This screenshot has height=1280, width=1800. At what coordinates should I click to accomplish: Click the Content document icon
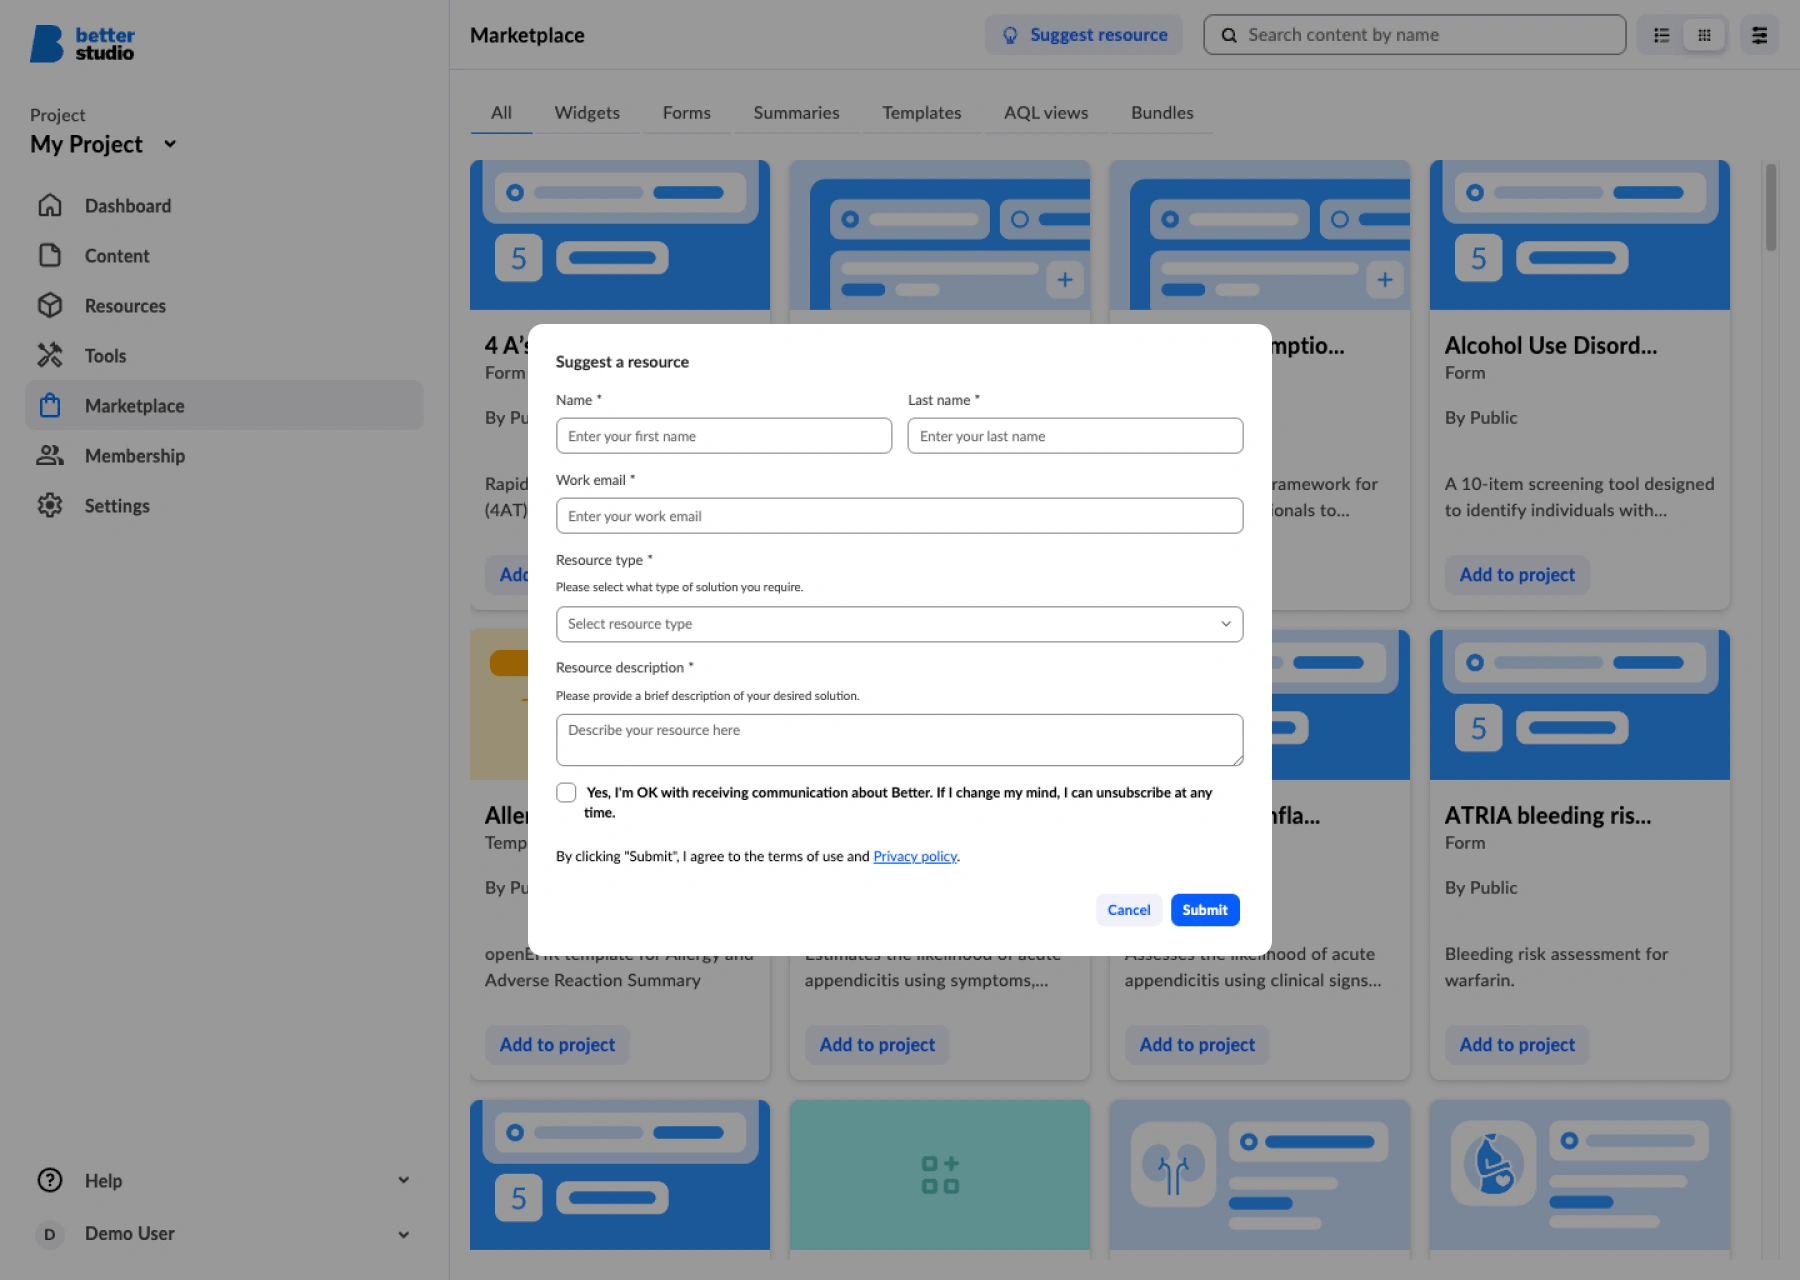[50, 256]
